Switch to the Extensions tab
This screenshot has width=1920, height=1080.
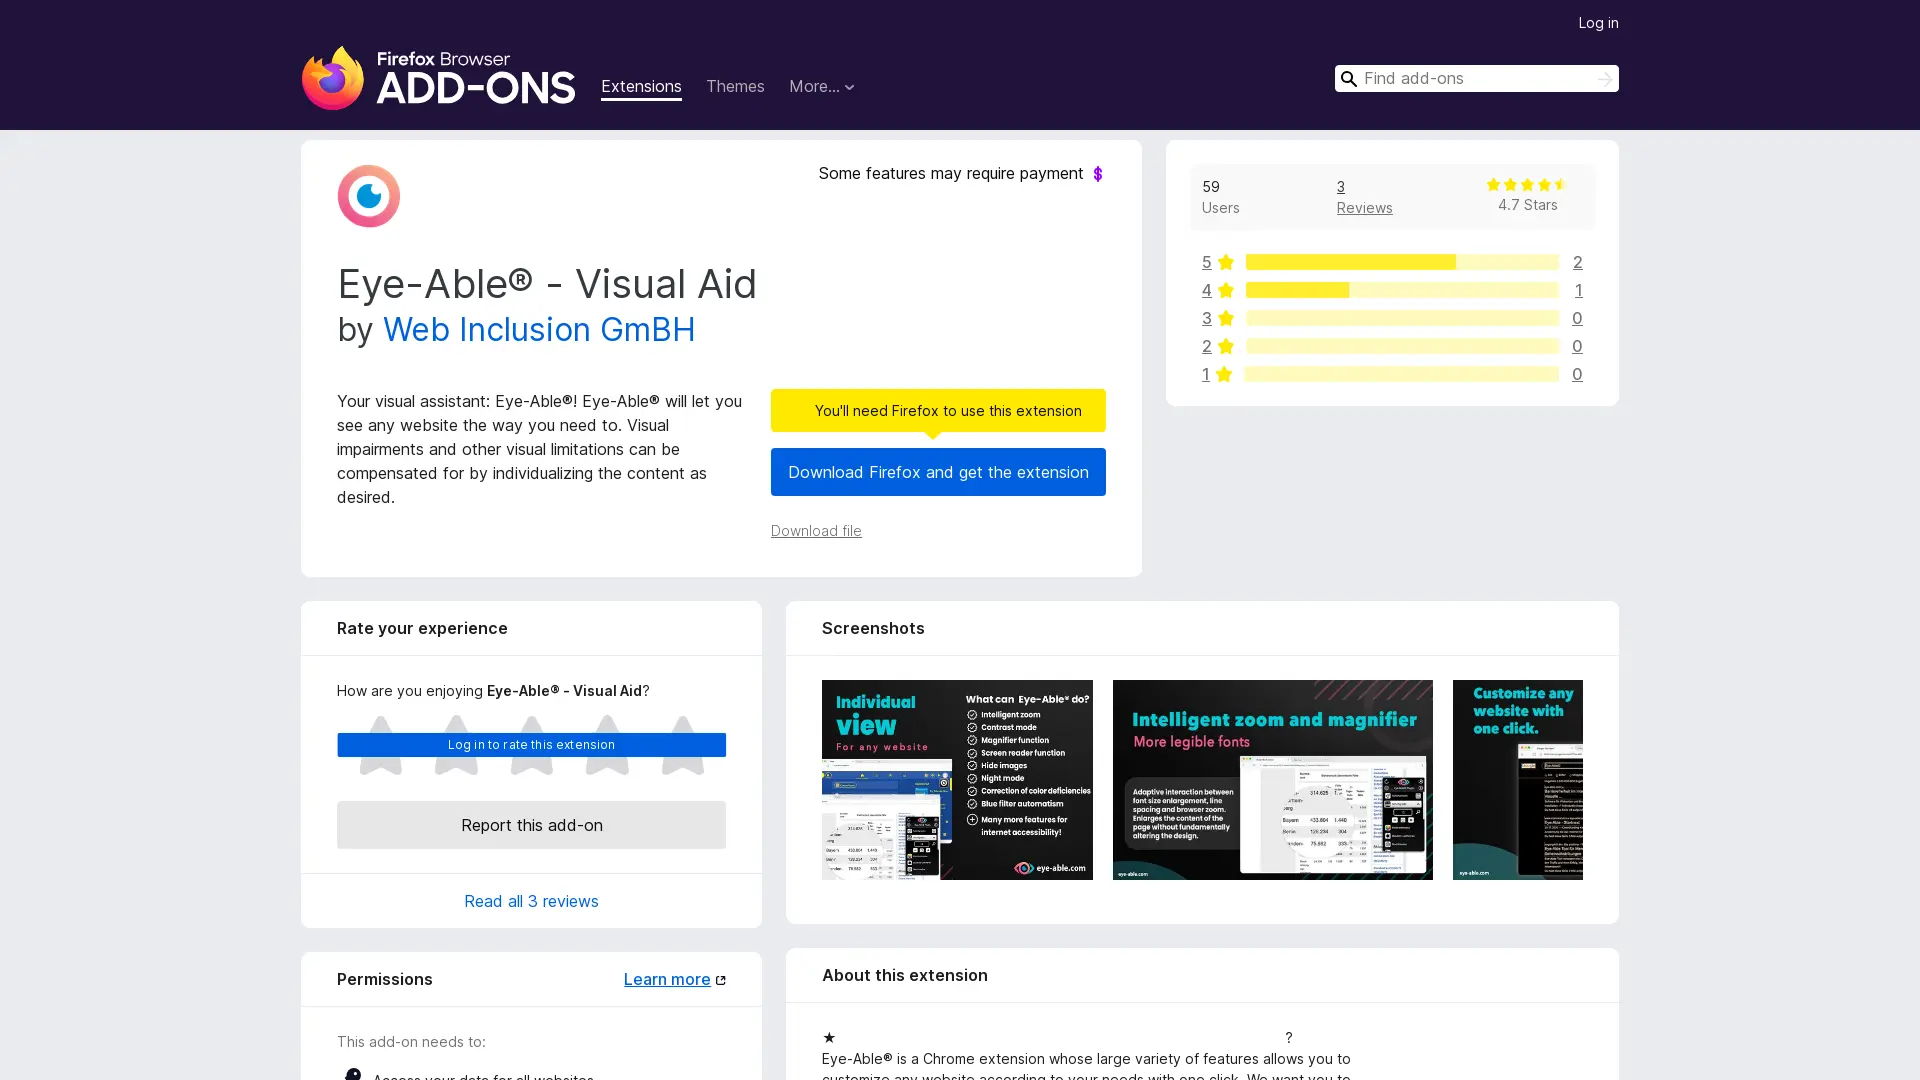(640, 87)
